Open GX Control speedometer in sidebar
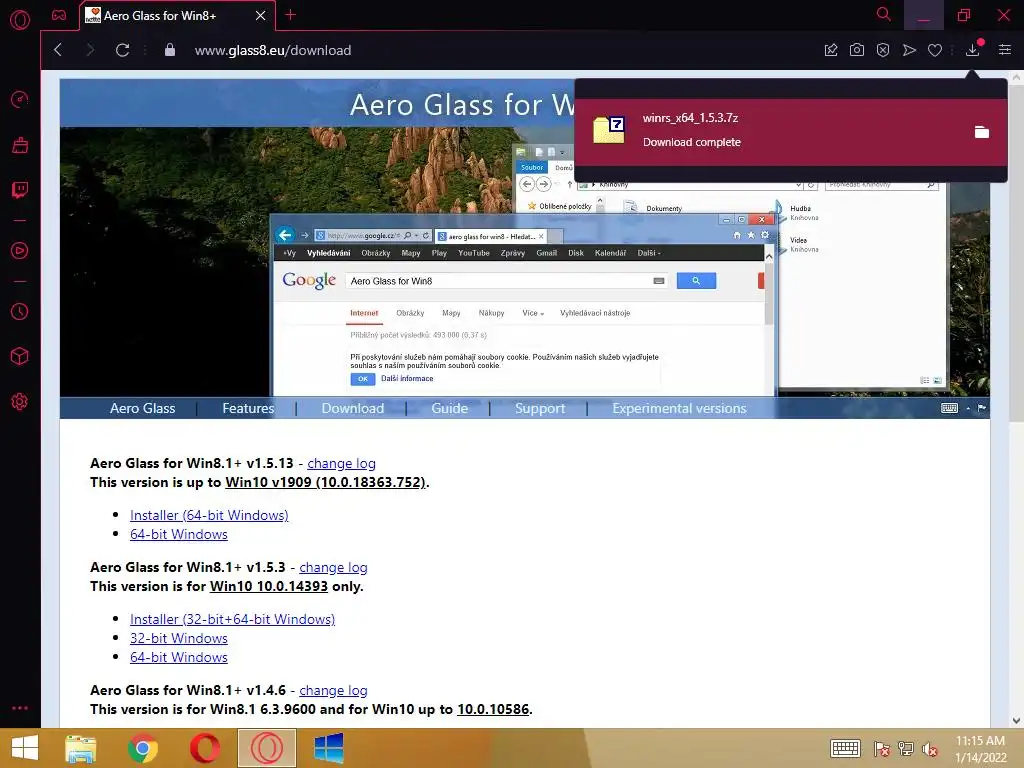 click(20, 99)
